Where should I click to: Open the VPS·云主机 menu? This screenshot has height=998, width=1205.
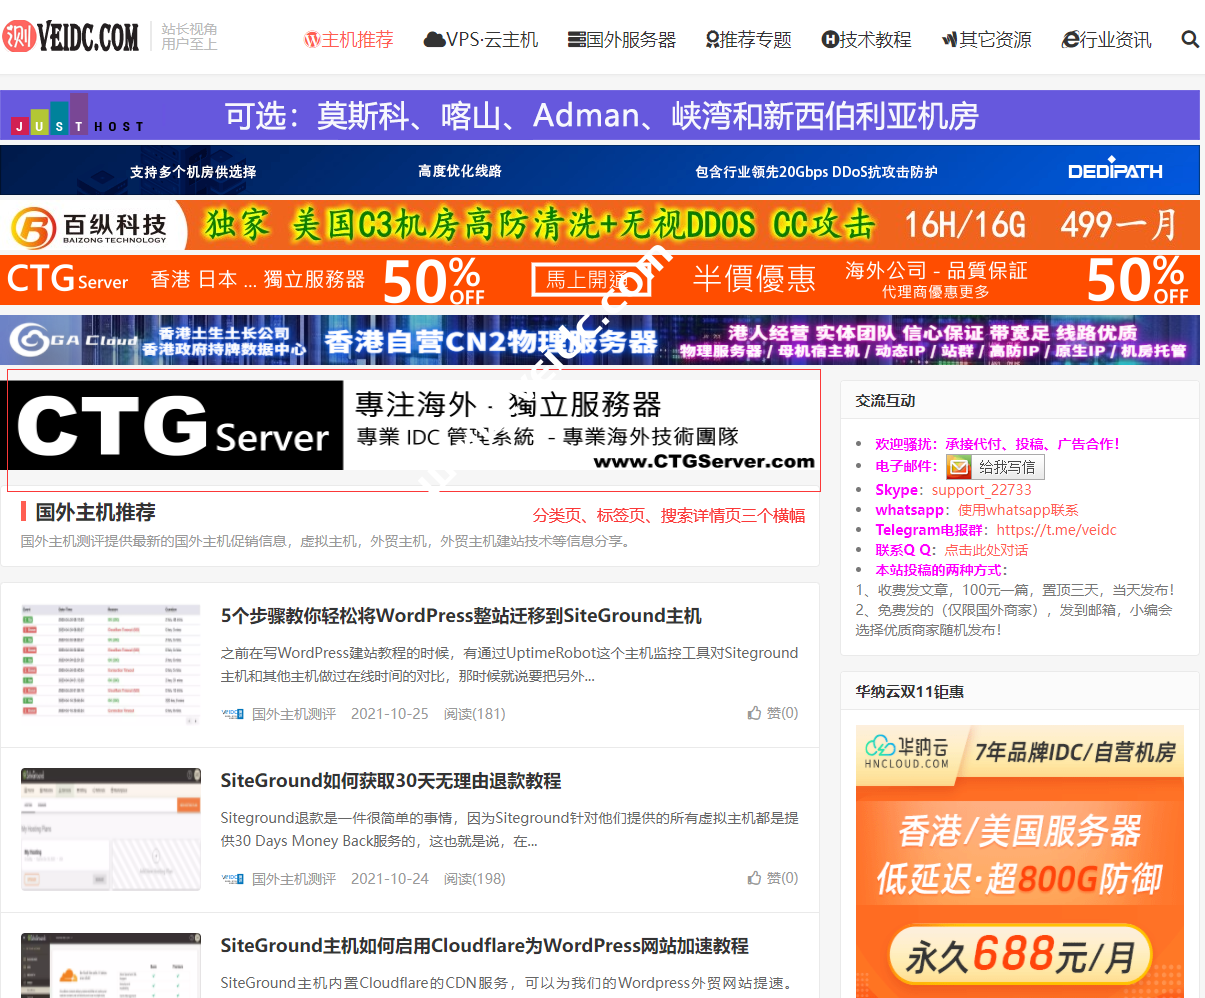pyautogui.click(x=481, y=40)
